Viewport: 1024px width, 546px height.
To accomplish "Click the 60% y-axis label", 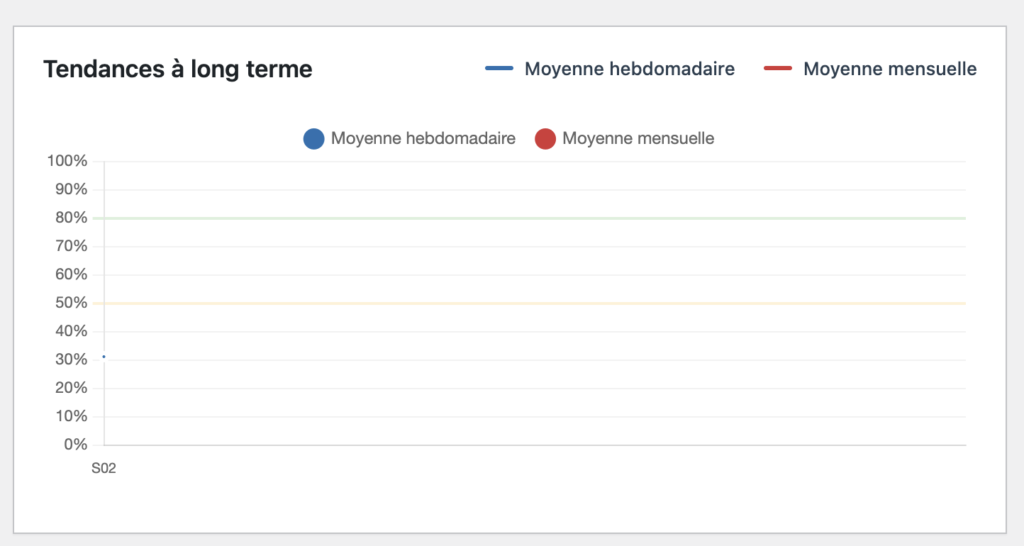I will (71, 274).
